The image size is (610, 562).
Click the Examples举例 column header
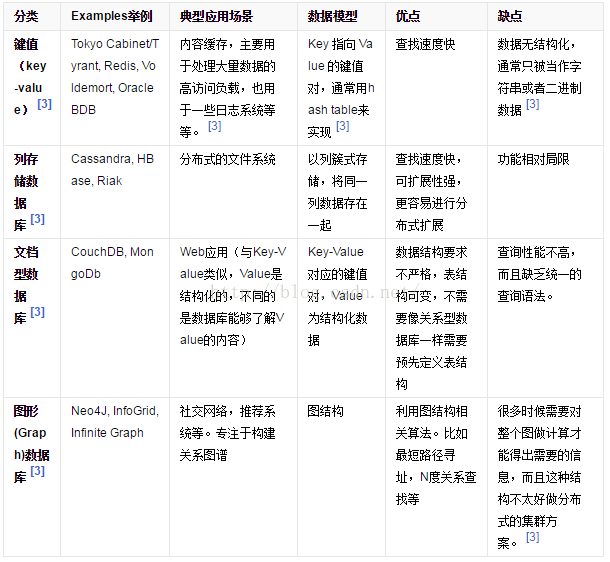pos(115,16)
